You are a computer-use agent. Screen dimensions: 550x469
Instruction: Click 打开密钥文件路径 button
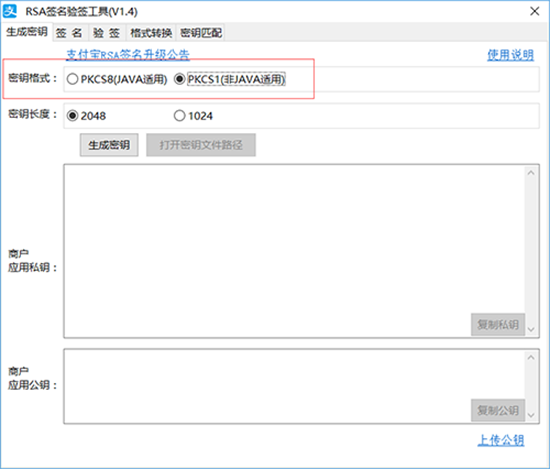tap(201, 145)
